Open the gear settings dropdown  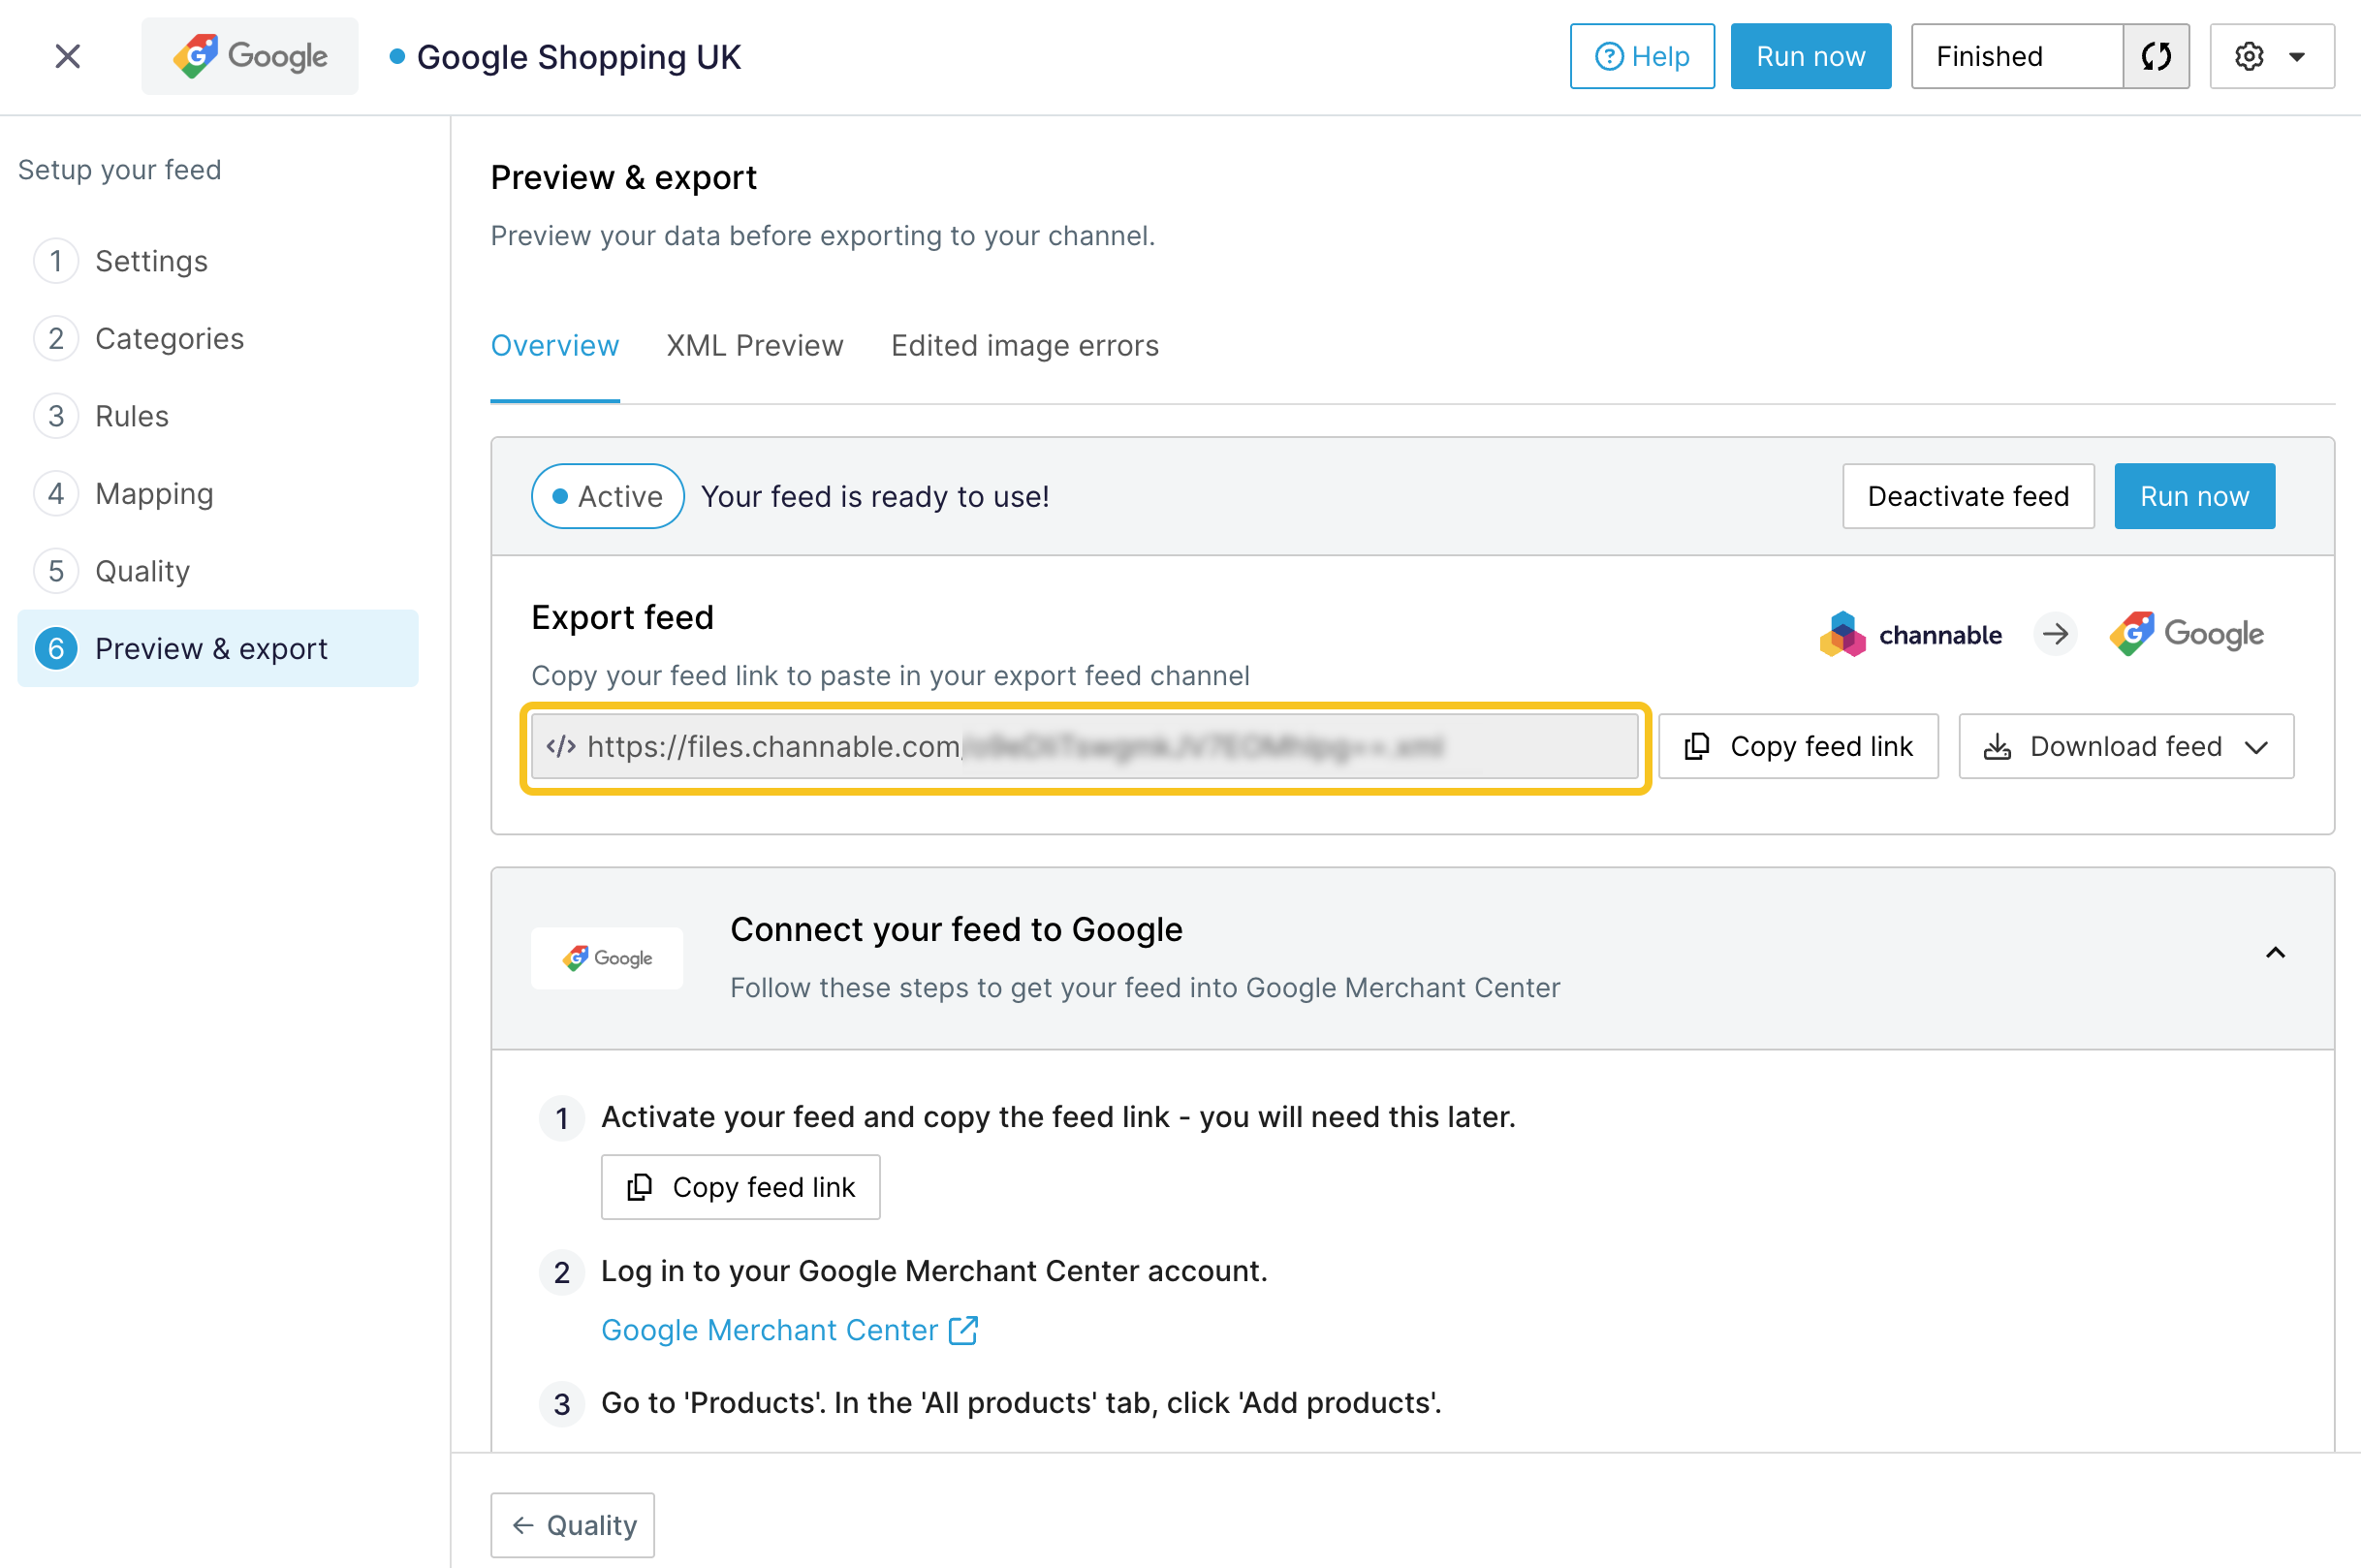click(x=2271, y=56)
